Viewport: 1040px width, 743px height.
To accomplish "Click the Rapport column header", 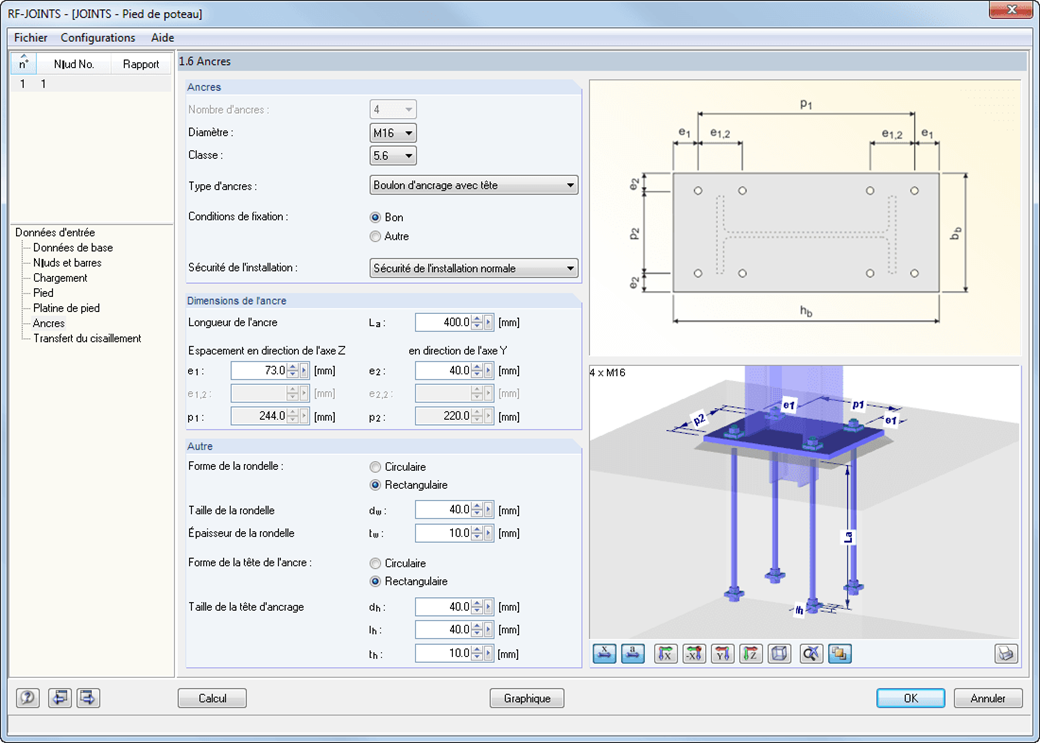I will pyautogui.click(x=141, y=64).
